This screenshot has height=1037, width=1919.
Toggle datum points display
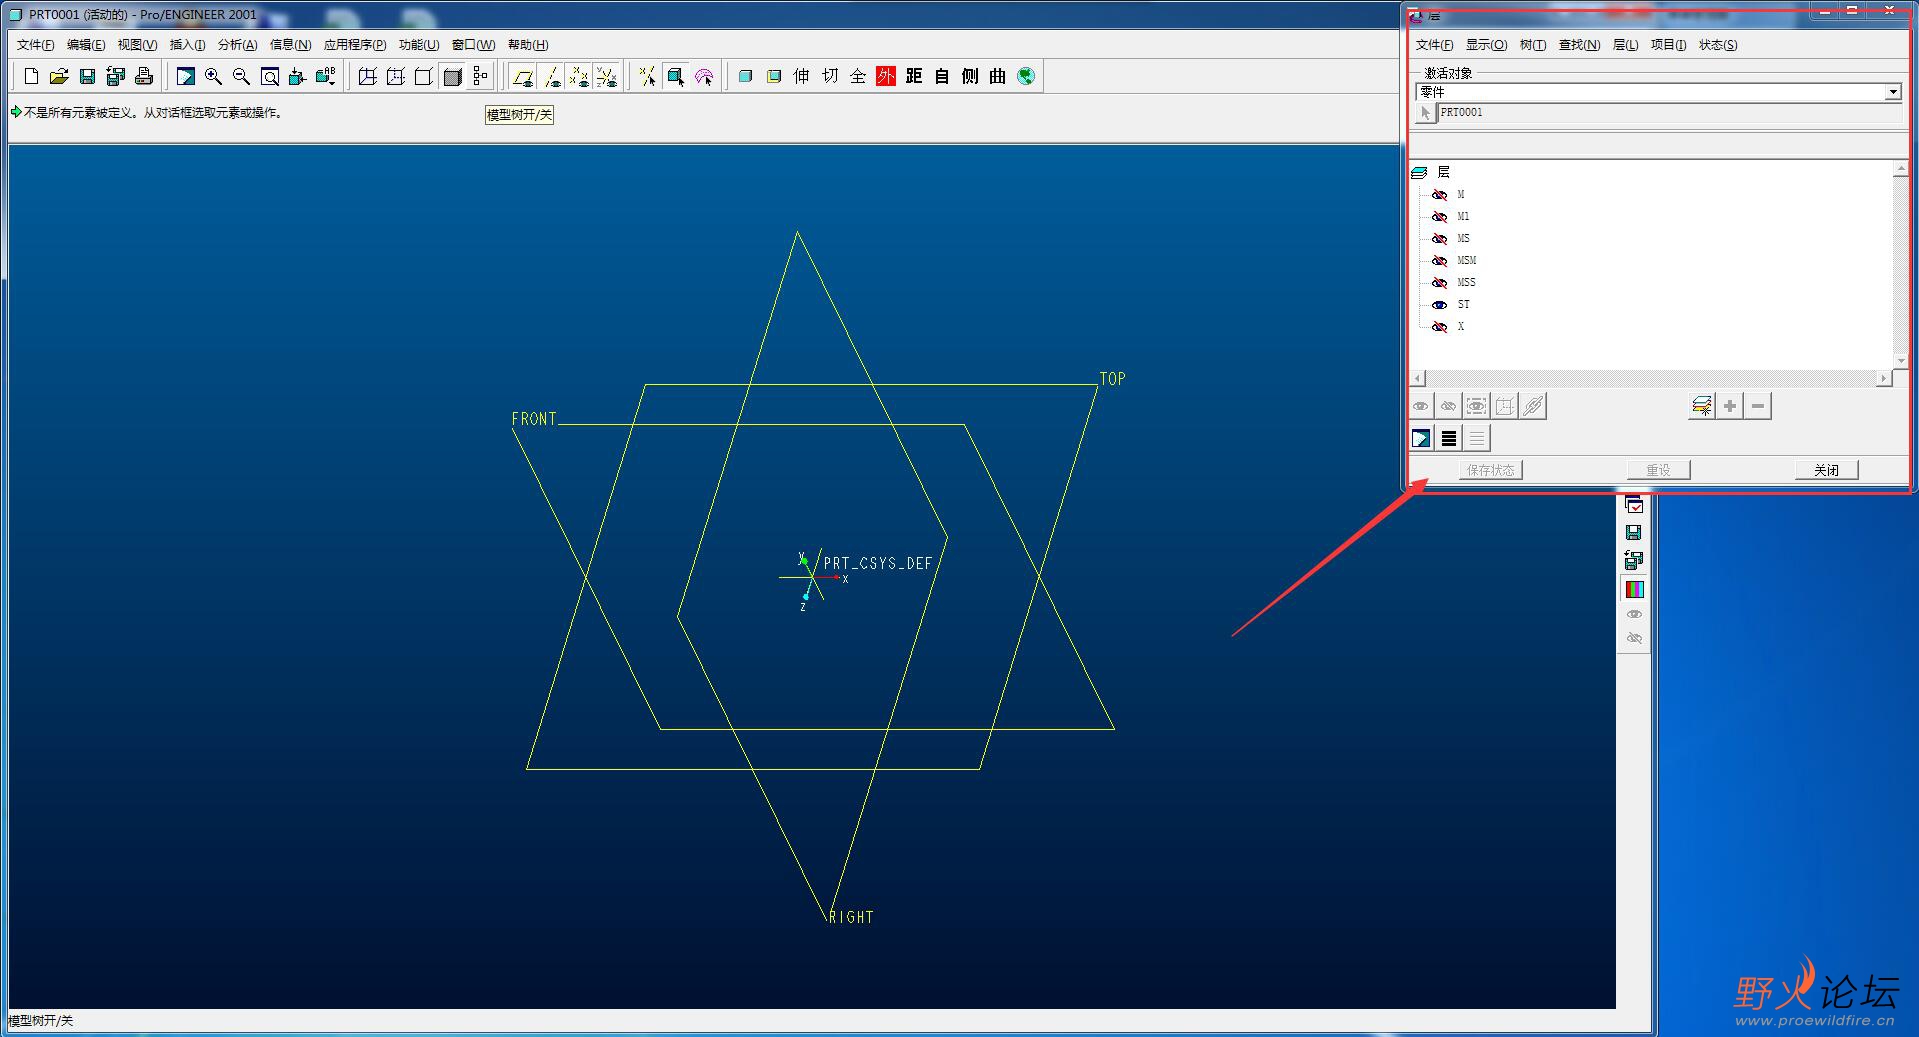(578, 76)
